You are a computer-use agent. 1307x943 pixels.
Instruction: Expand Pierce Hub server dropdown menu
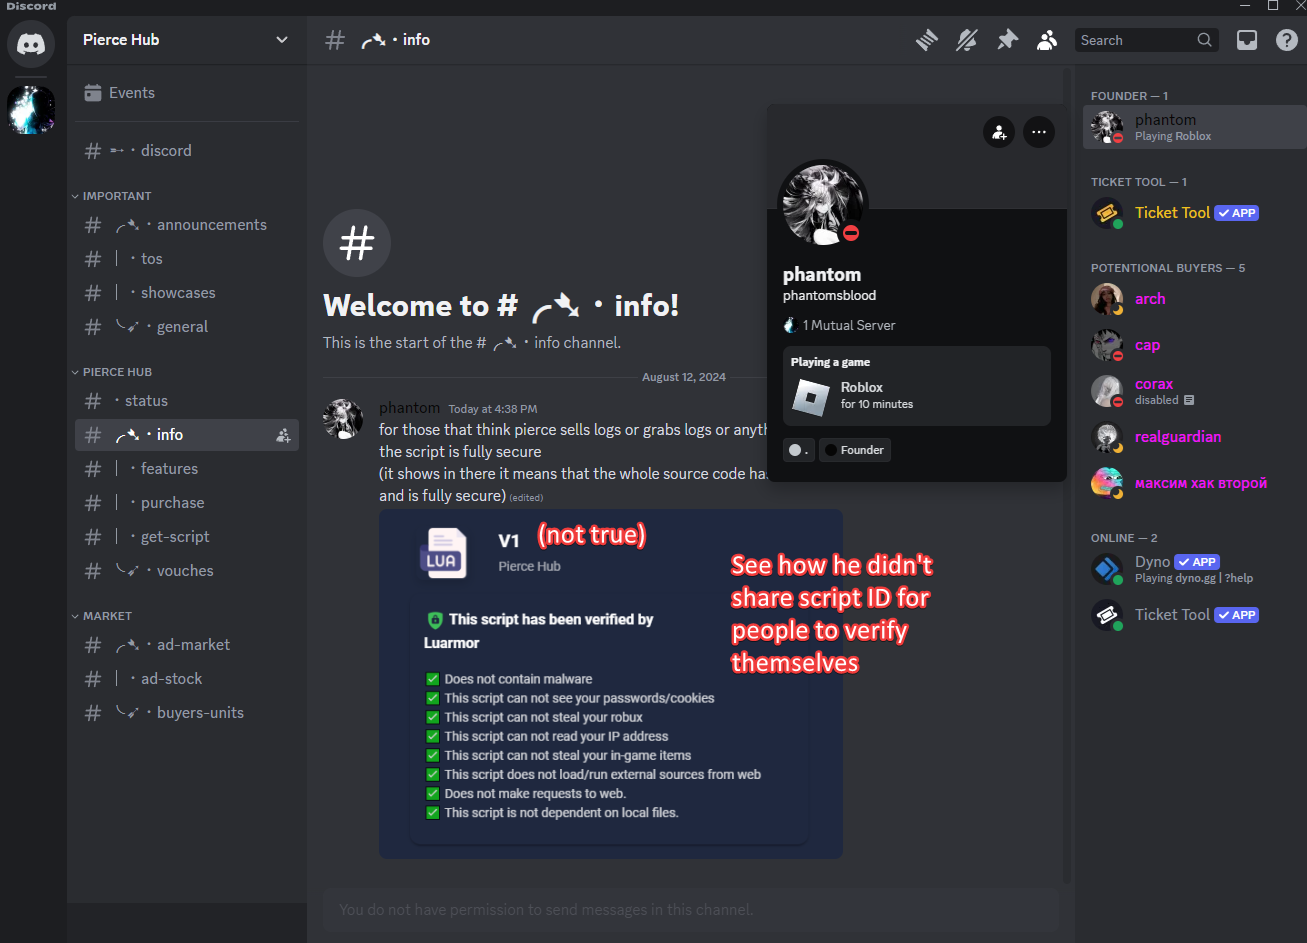coord(282,40)
